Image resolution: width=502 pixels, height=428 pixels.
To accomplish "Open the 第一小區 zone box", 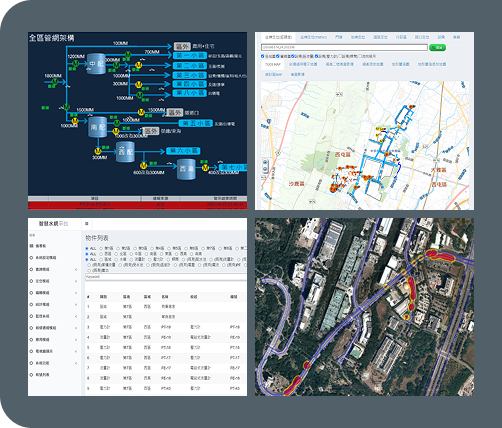I will pos(190,55).
